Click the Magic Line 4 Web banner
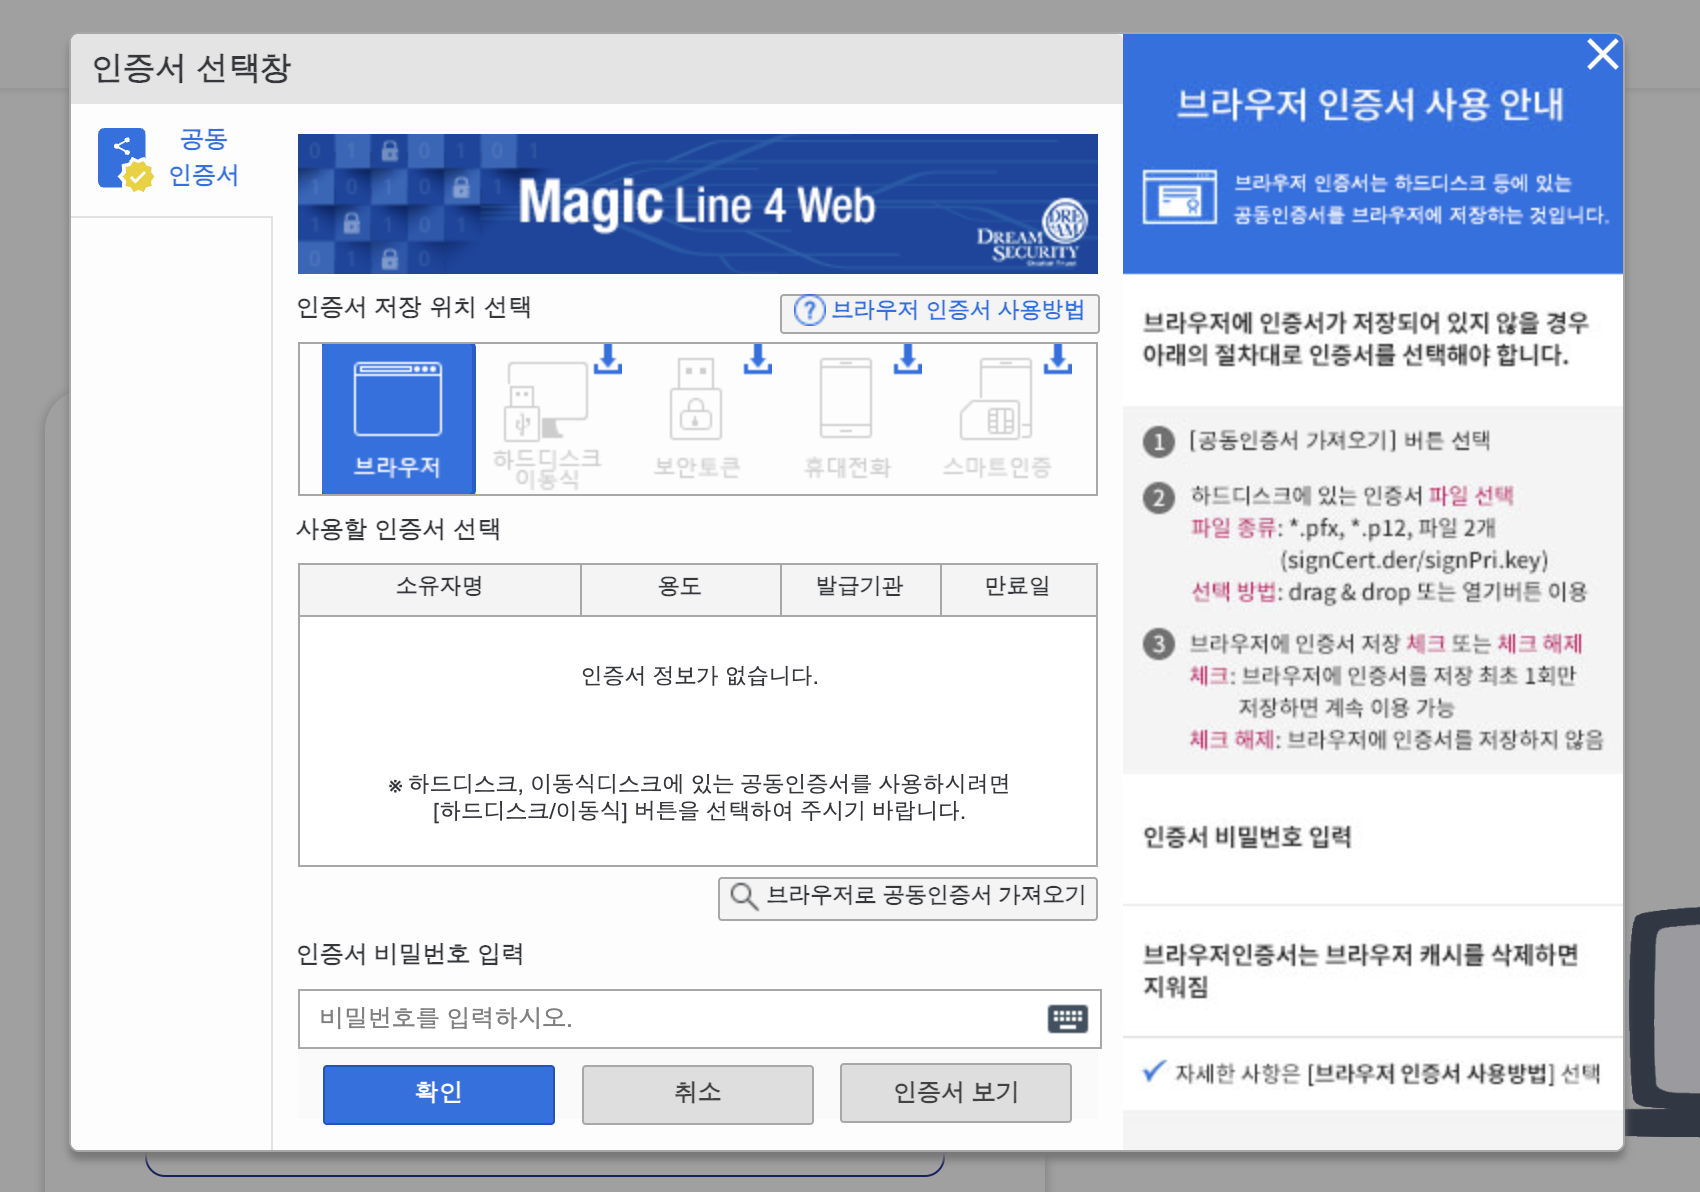 (x=698, y=204)
